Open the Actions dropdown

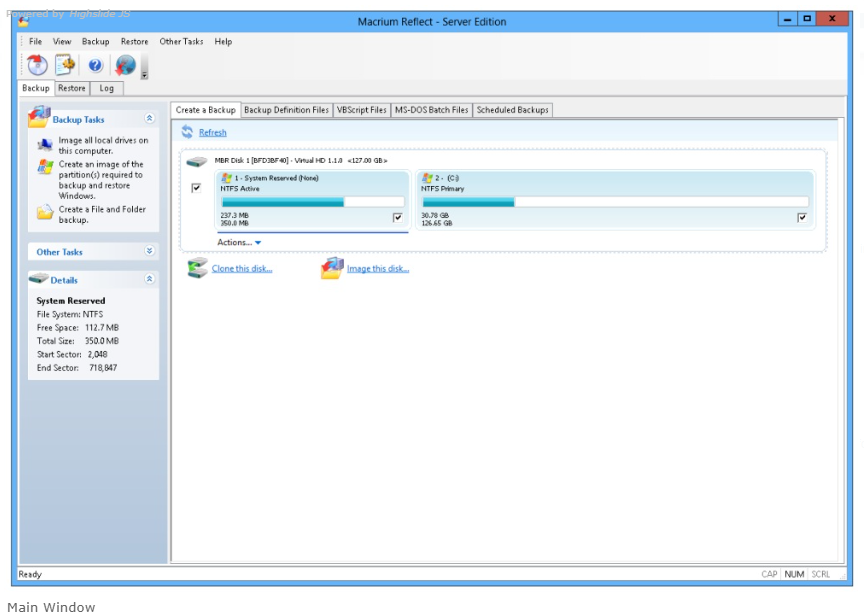tap(237, 242)
